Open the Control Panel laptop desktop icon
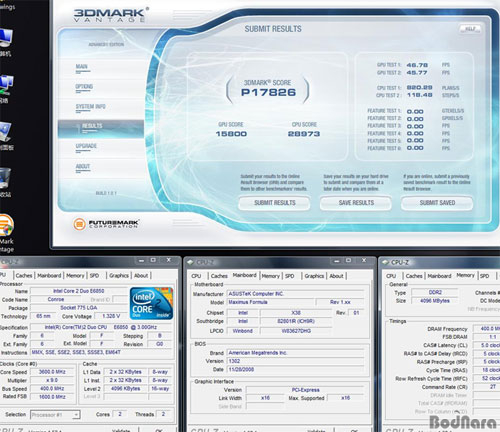The width and height of the screenshot is (500, 432). point(5,131)
